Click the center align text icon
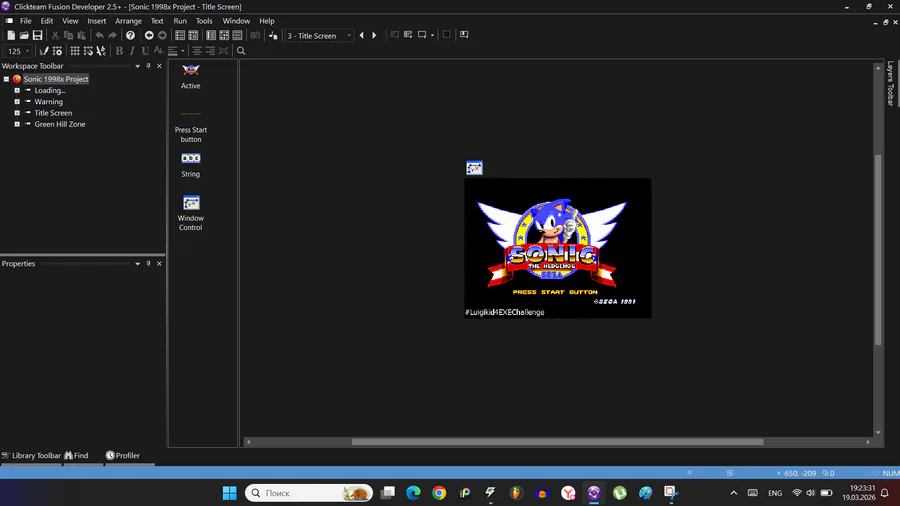 point(197,51)
